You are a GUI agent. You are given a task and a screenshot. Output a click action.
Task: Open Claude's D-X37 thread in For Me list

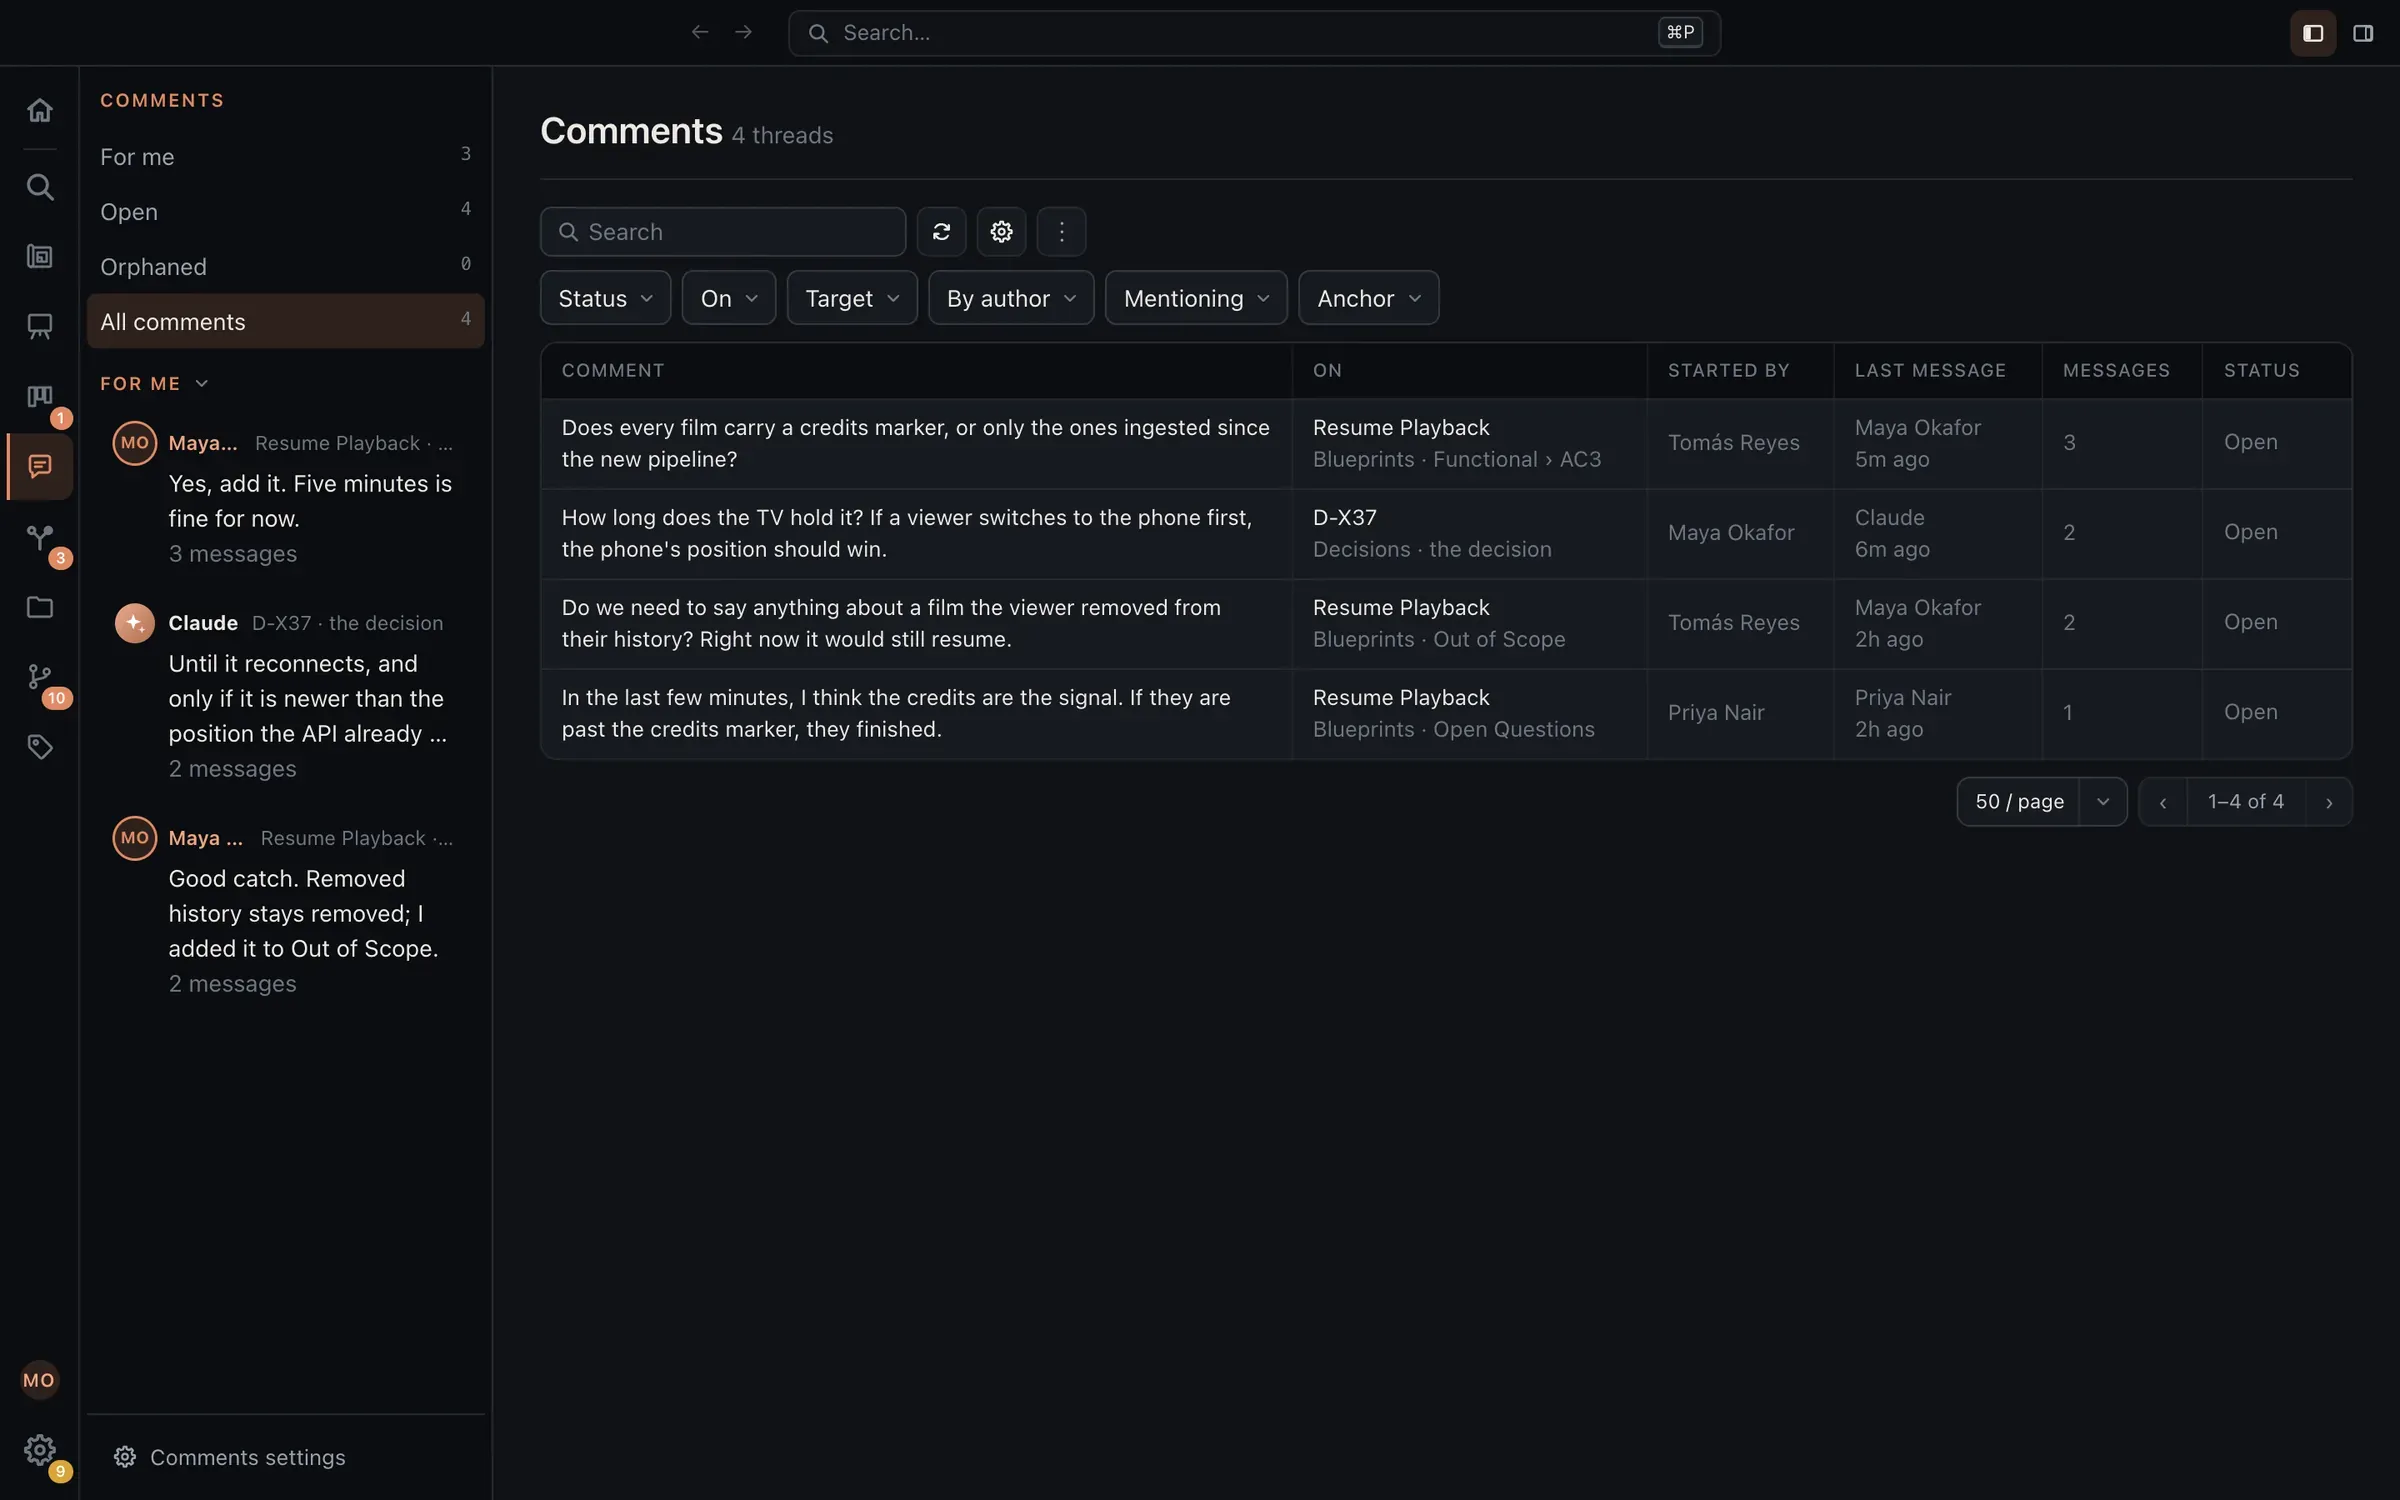(x=285, y=695)
